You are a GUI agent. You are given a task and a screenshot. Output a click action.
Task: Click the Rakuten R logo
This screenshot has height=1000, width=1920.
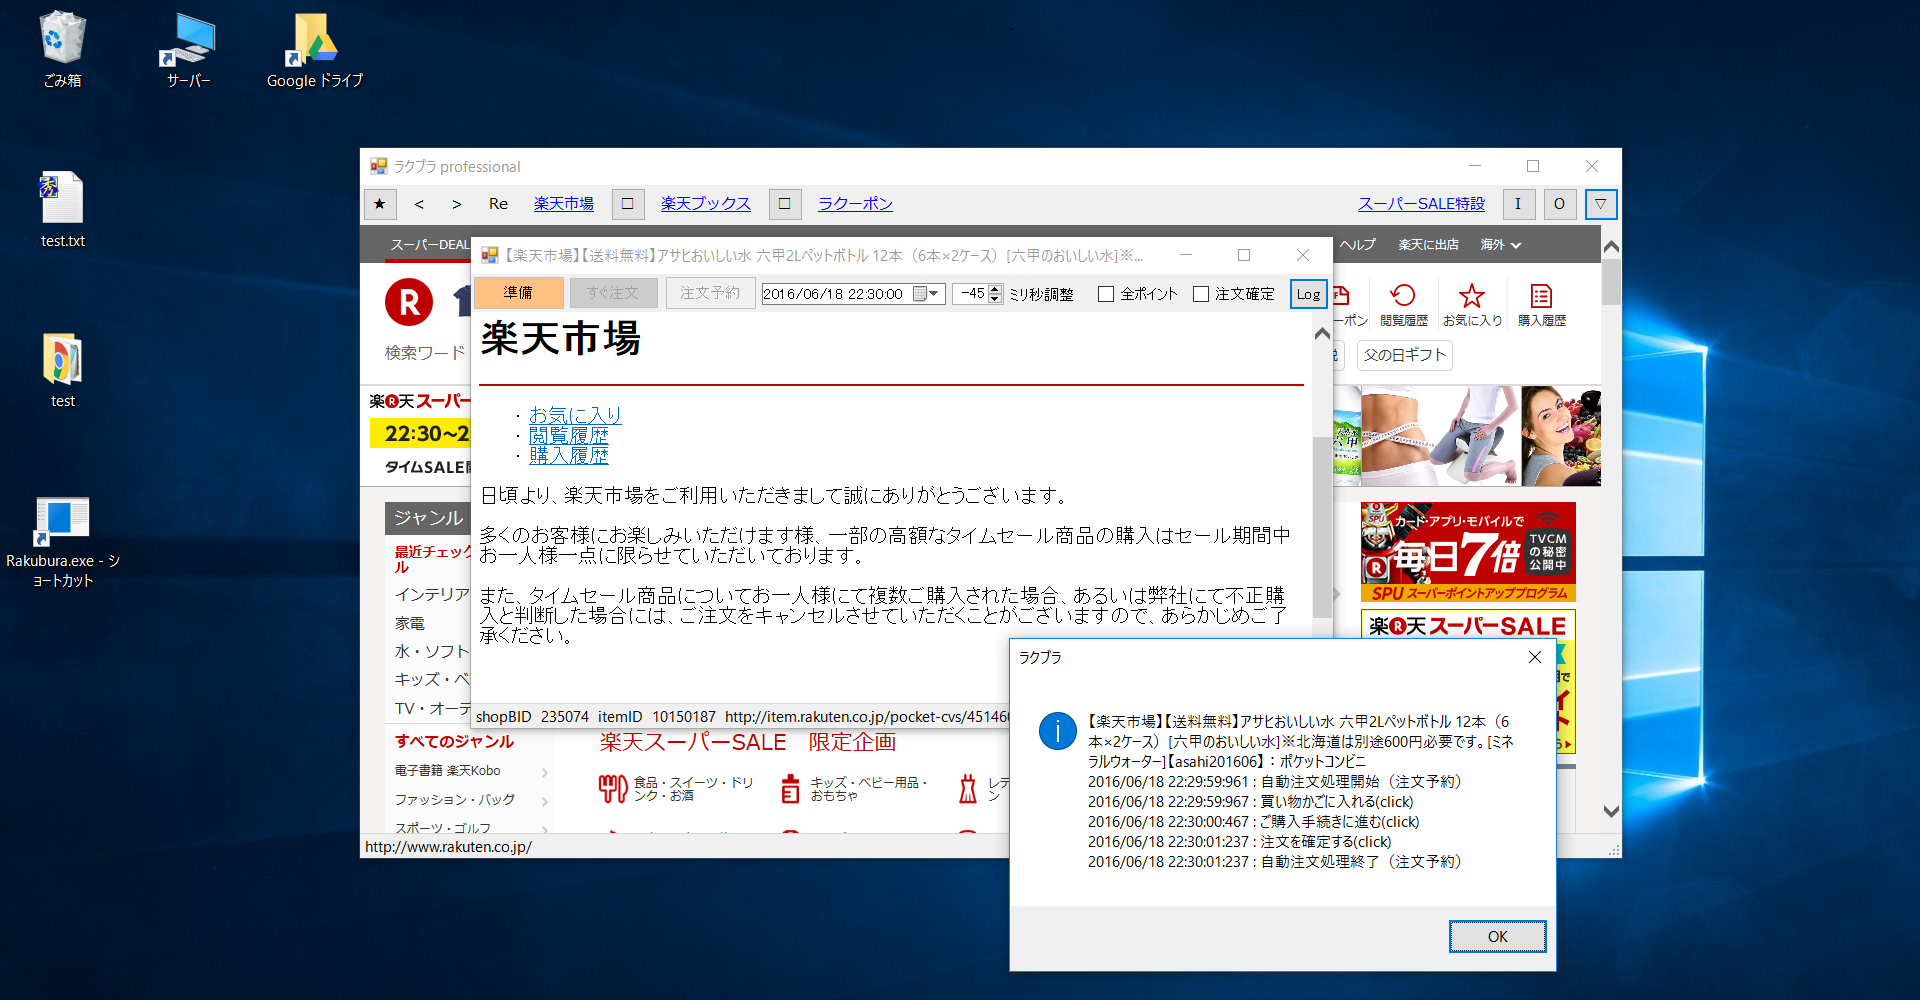(x=409, y=302)
